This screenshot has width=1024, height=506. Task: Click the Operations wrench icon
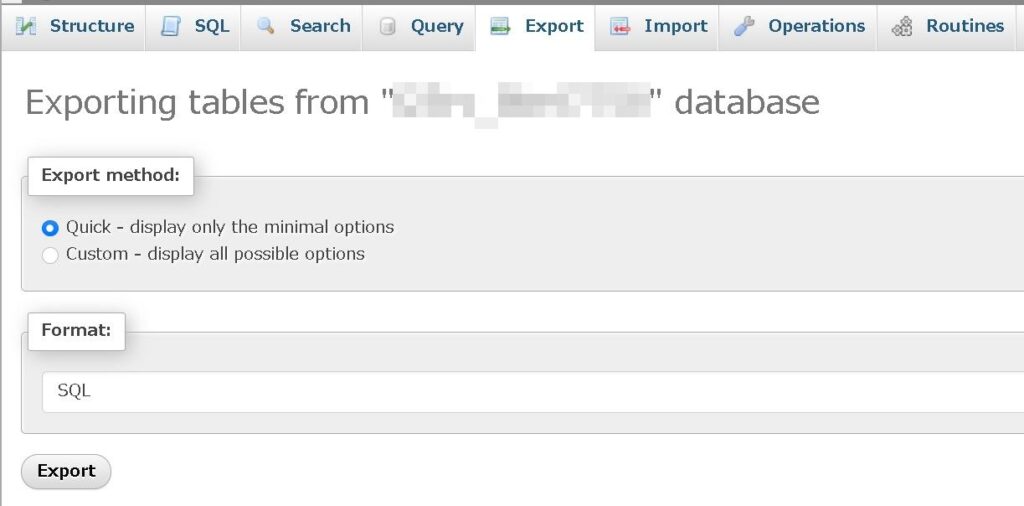pyautogui.click(x=744, y=27)
